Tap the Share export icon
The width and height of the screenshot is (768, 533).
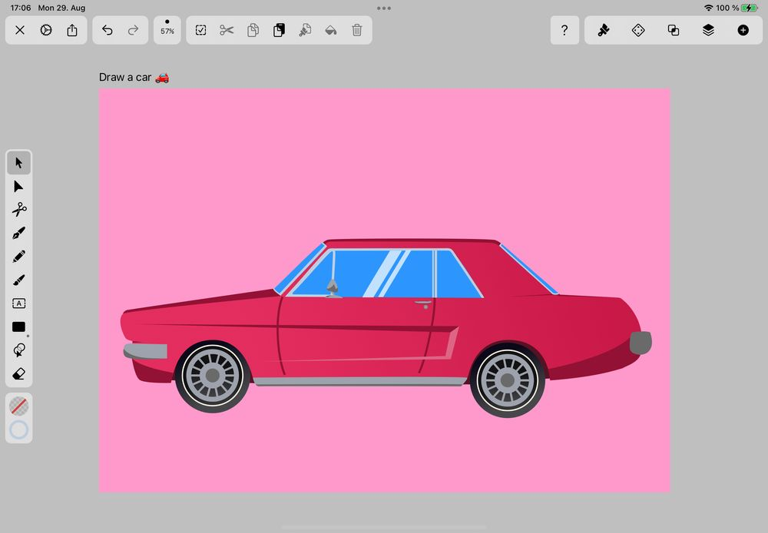(72, 30)
